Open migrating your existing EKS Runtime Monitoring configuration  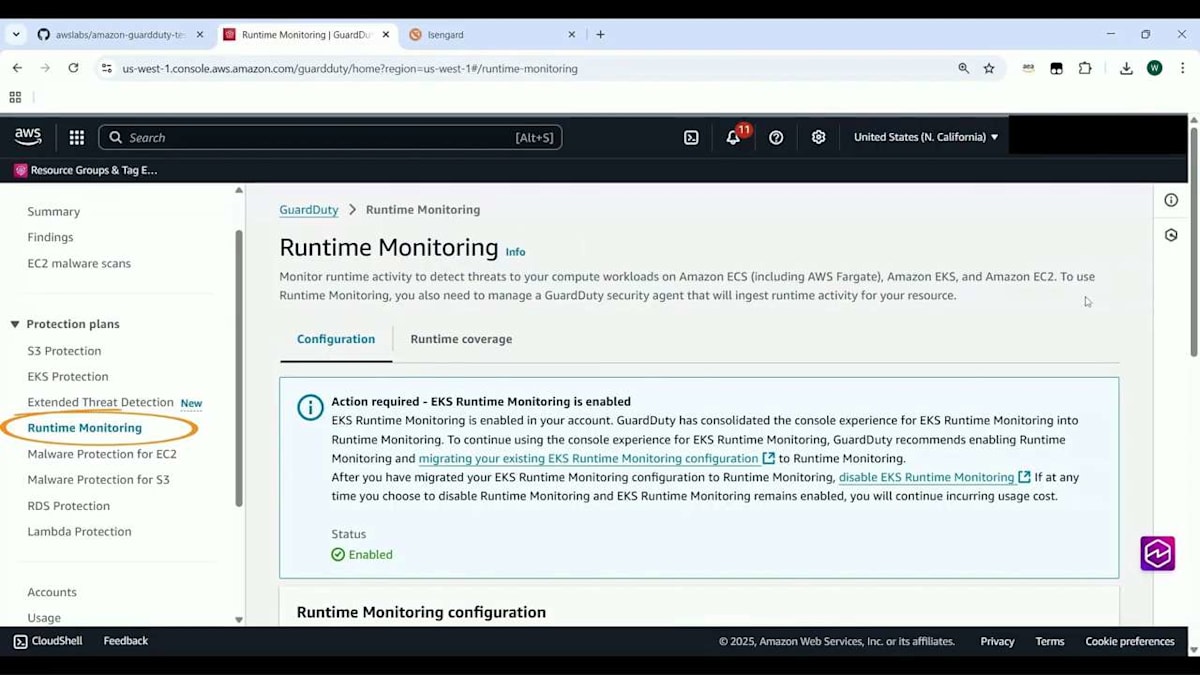pos(597,459)
